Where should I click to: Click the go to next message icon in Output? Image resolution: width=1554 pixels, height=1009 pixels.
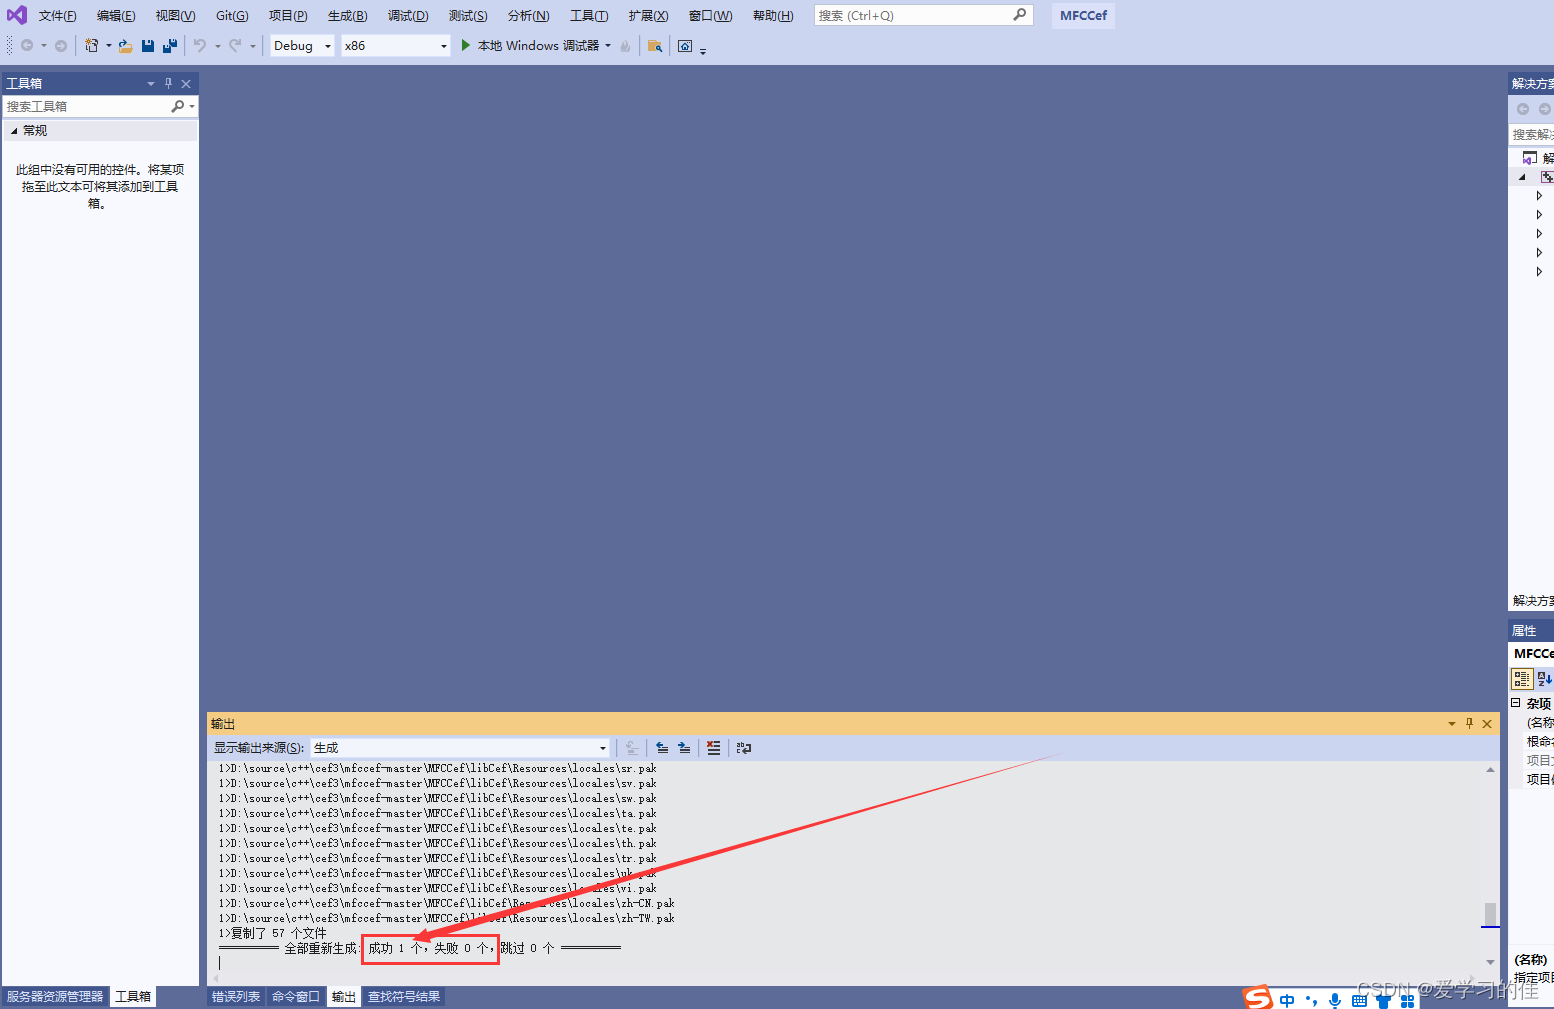click(x=684, y=748)
